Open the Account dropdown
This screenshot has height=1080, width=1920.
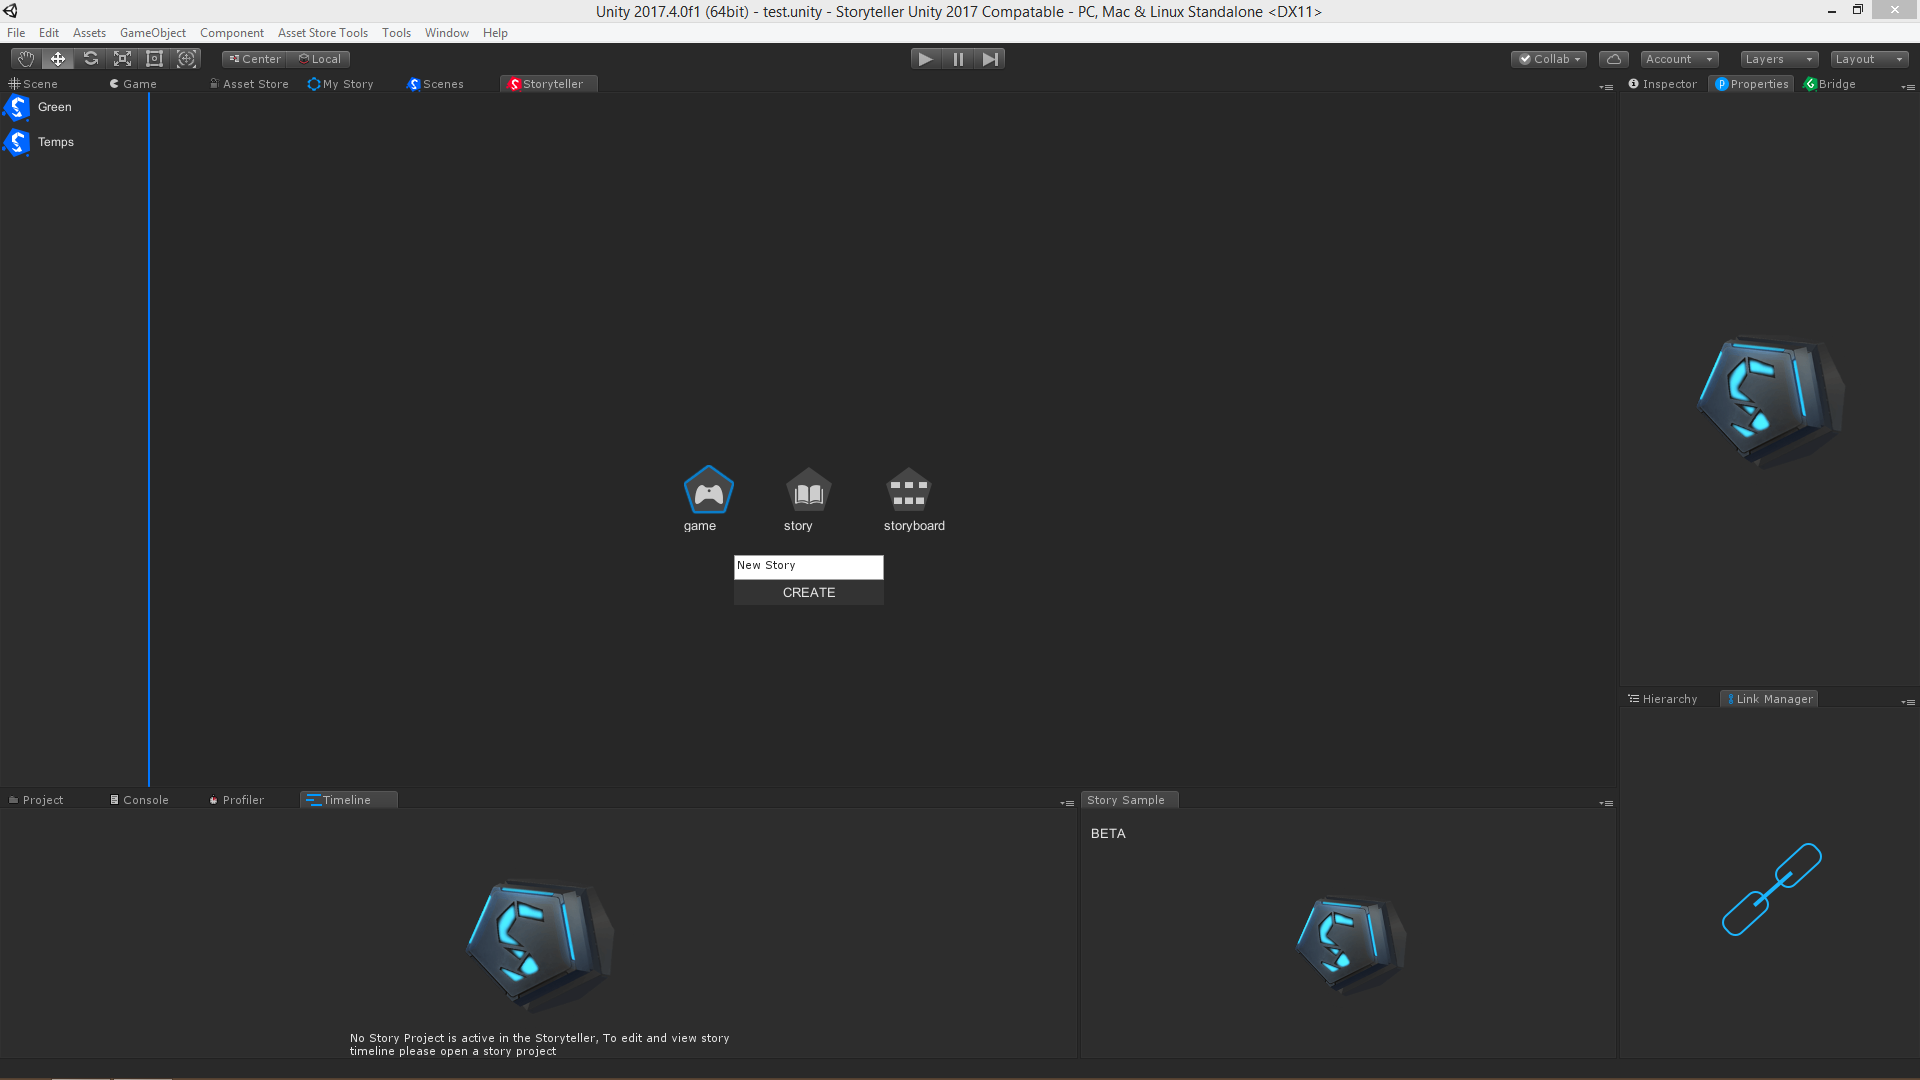tap(1679, 59)
